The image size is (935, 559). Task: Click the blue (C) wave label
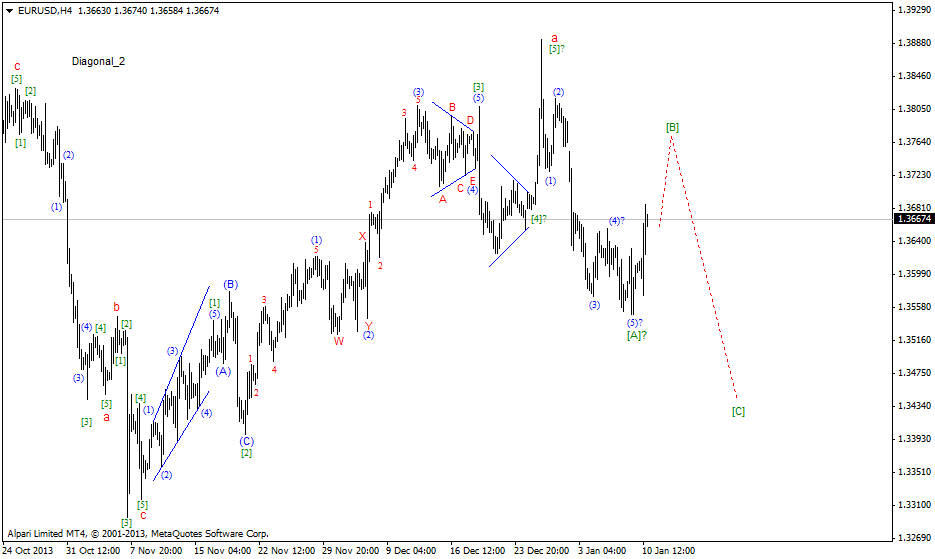(x=246, y=441)
